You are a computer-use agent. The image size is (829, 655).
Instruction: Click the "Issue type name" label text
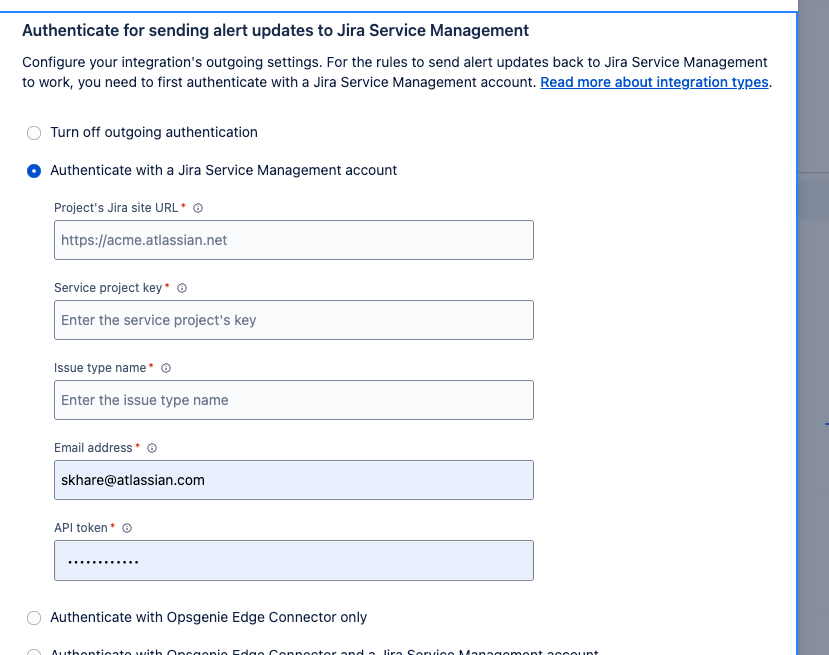(100, 368)
